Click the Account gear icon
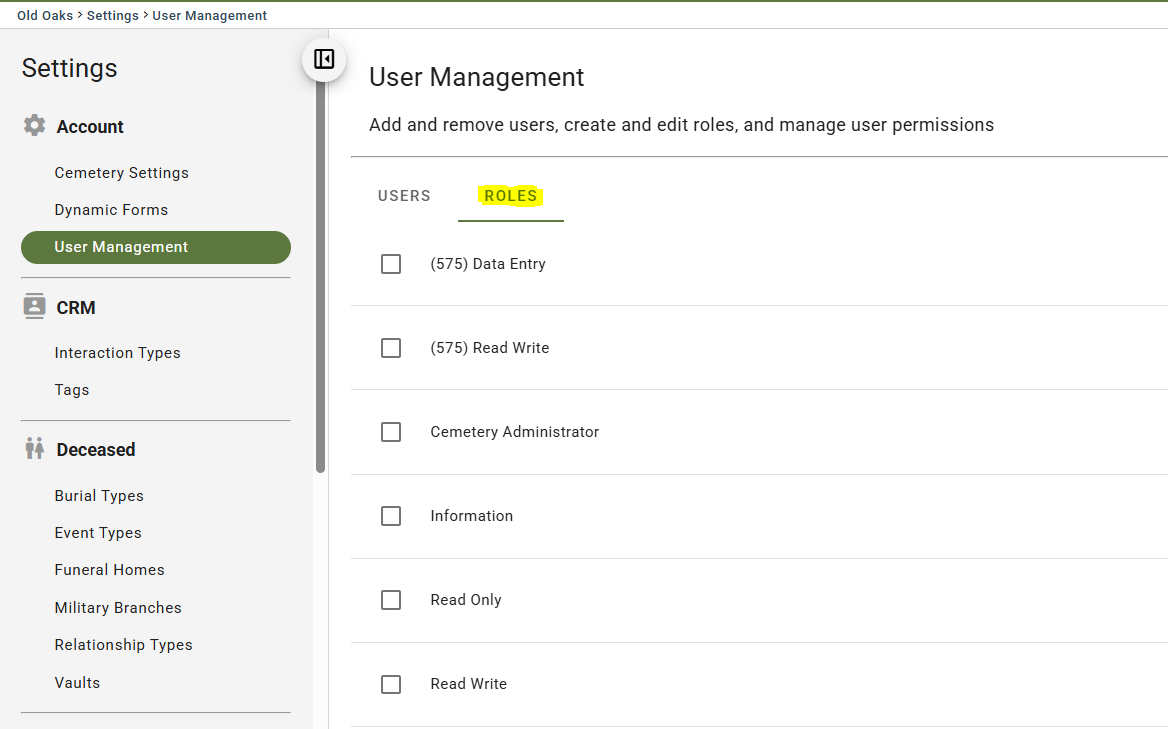The height and width of the screenshot is (729, 1168). pyautogui.click(x=34, y=125)
